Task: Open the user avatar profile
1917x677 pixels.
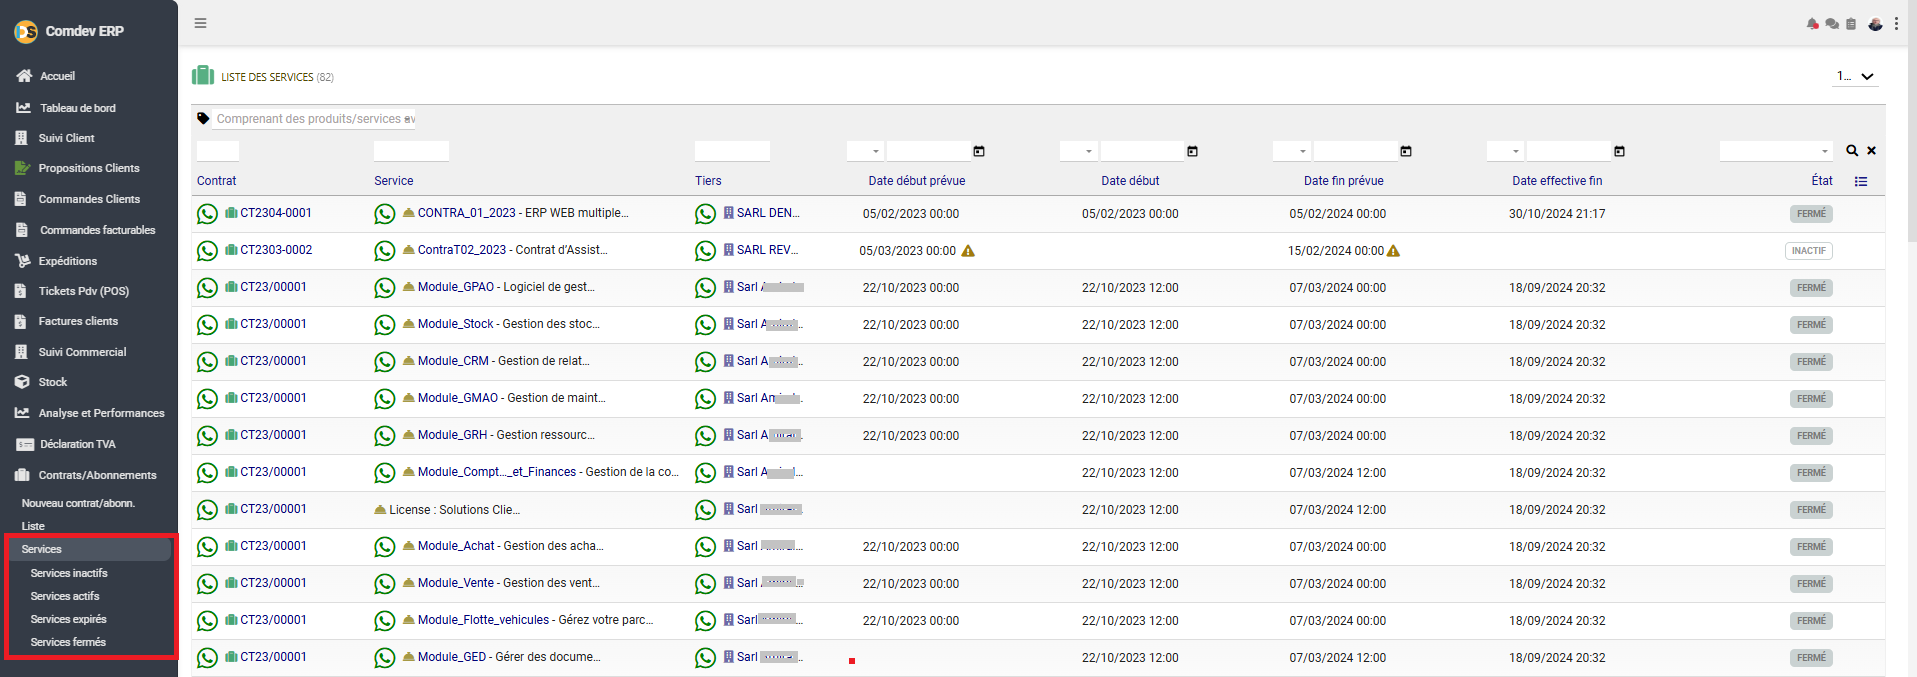Action: [x=1875, y=24]
